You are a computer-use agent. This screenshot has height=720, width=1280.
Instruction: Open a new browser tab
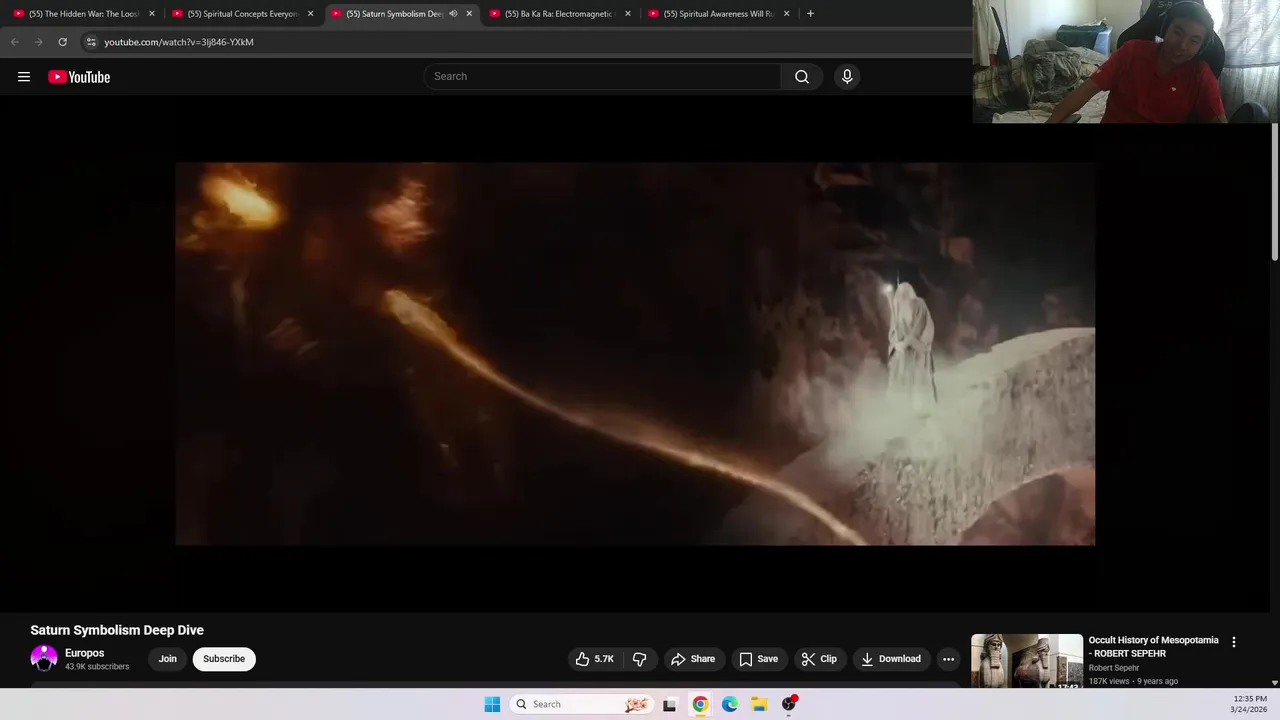point(810,14)
